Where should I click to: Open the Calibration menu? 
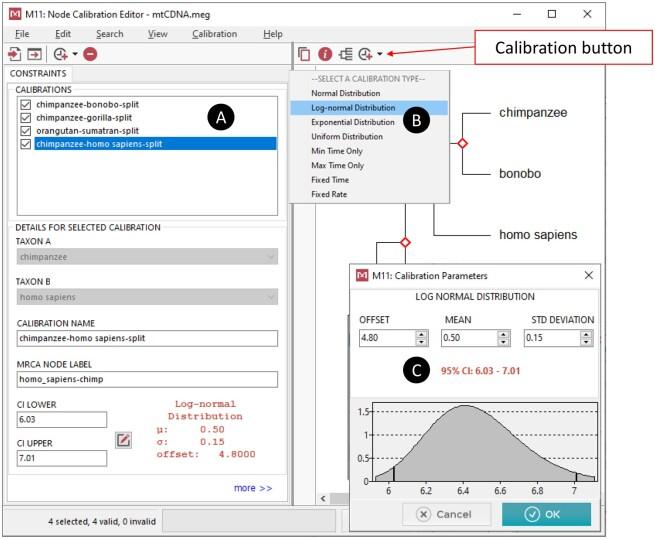tap(214, 33)
